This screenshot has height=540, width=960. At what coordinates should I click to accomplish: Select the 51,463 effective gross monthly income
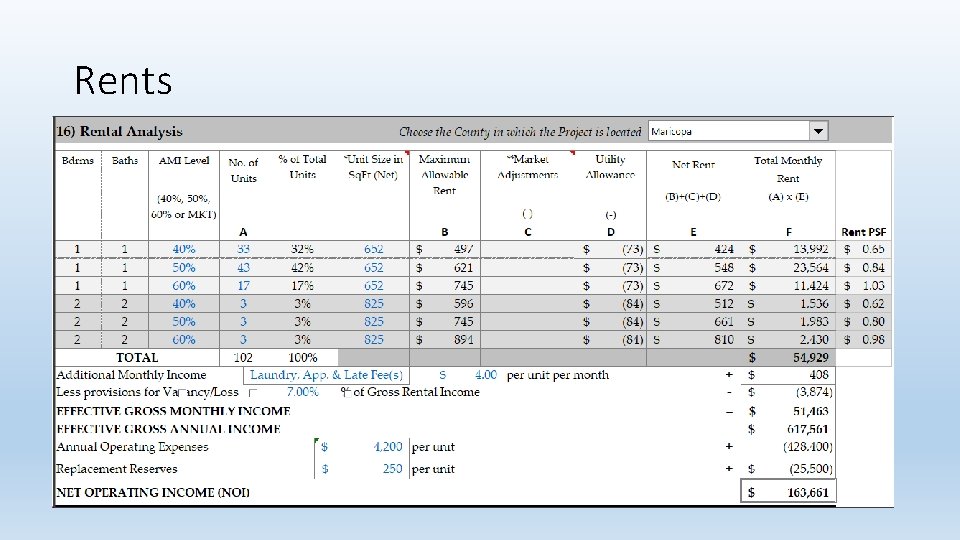click(811, 411)
